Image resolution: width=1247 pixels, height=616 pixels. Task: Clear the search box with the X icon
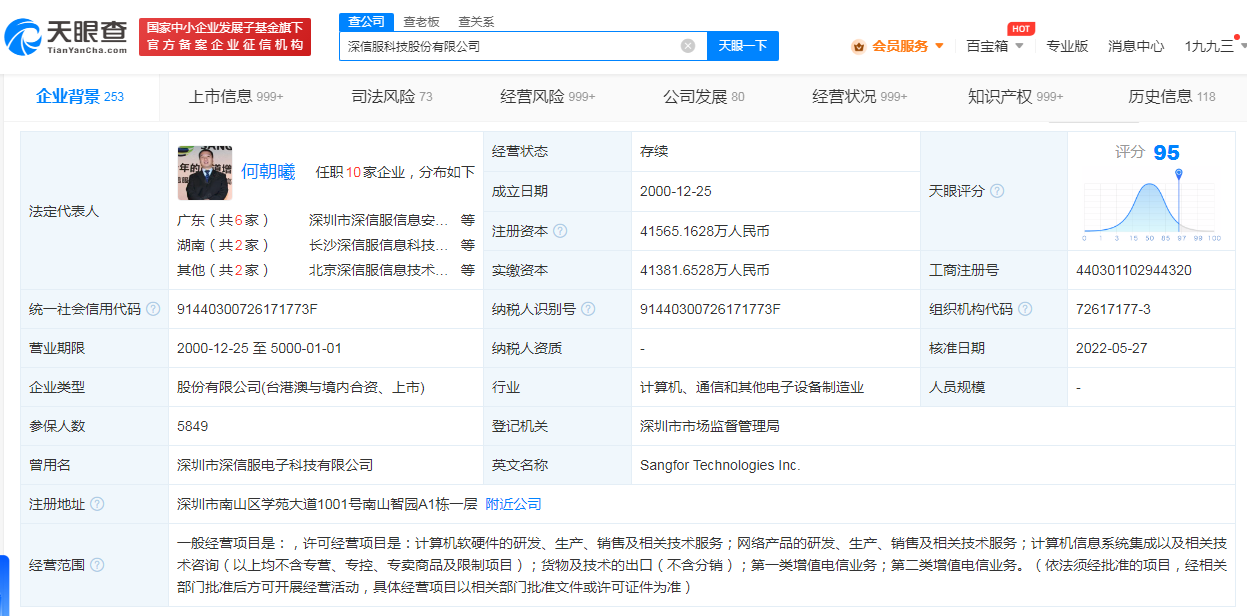coord(688,46)
